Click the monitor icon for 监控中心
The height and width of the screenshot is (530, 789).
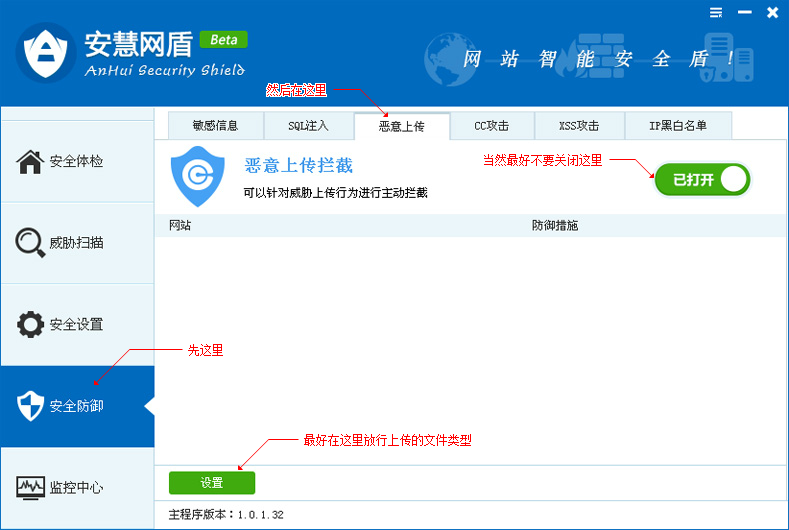coord(30,487)
